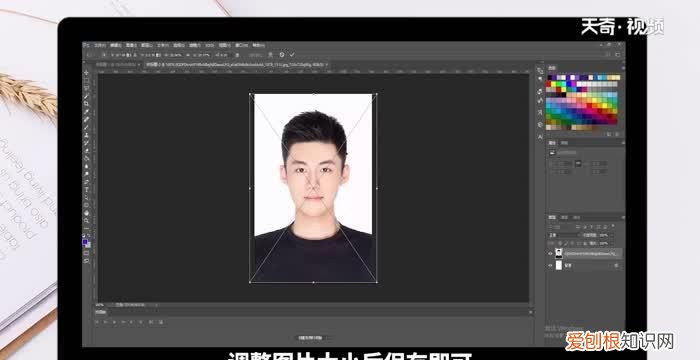Click the background color swatch

pyautogui.click(x=88, y=245)
